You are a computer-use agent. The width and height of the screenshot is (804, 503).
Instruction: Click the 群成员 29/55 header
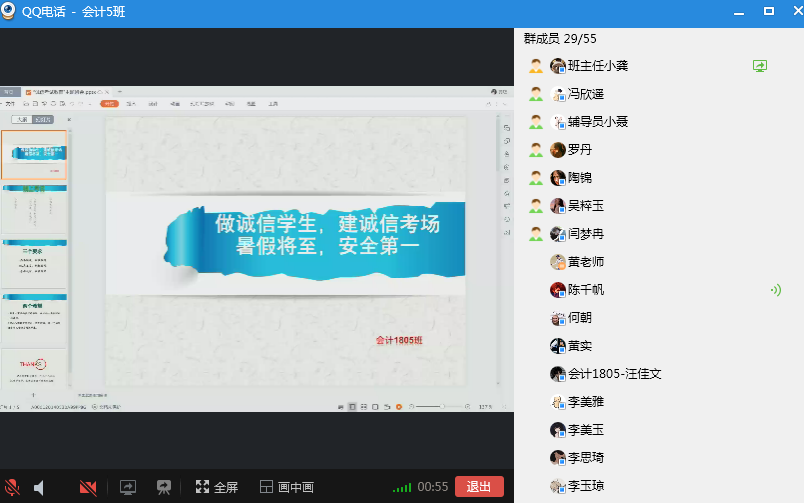(x=561, y=38)
